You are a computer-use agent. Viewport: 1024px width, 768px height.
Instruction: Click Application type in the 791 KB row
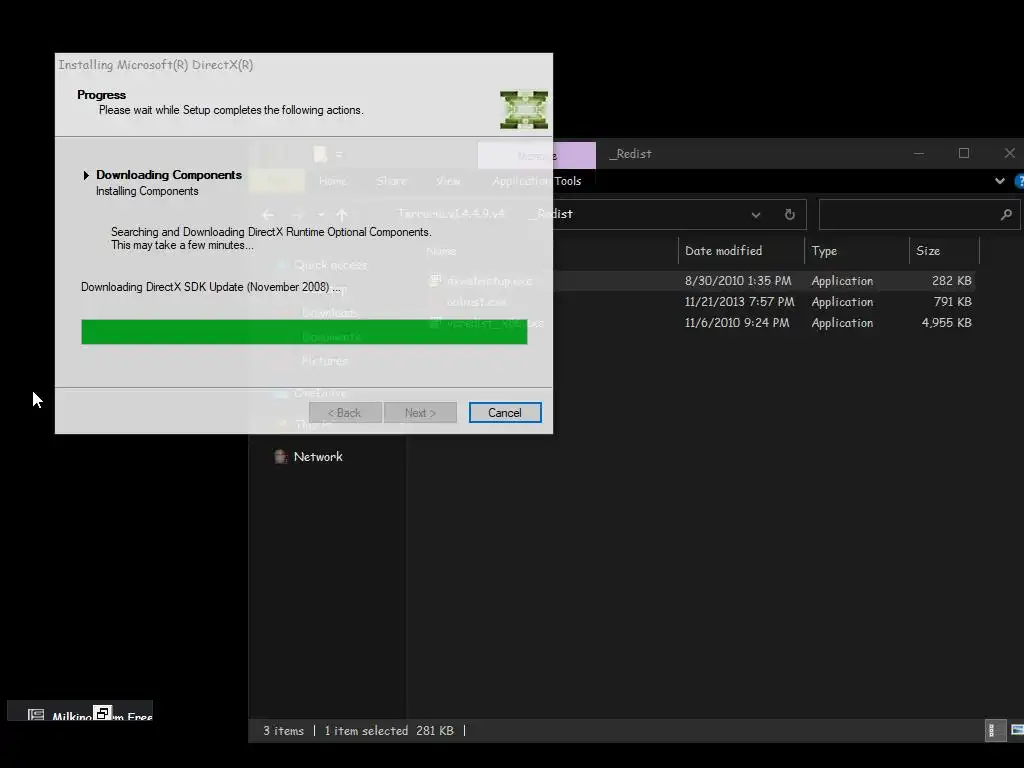tap(842, 302)
